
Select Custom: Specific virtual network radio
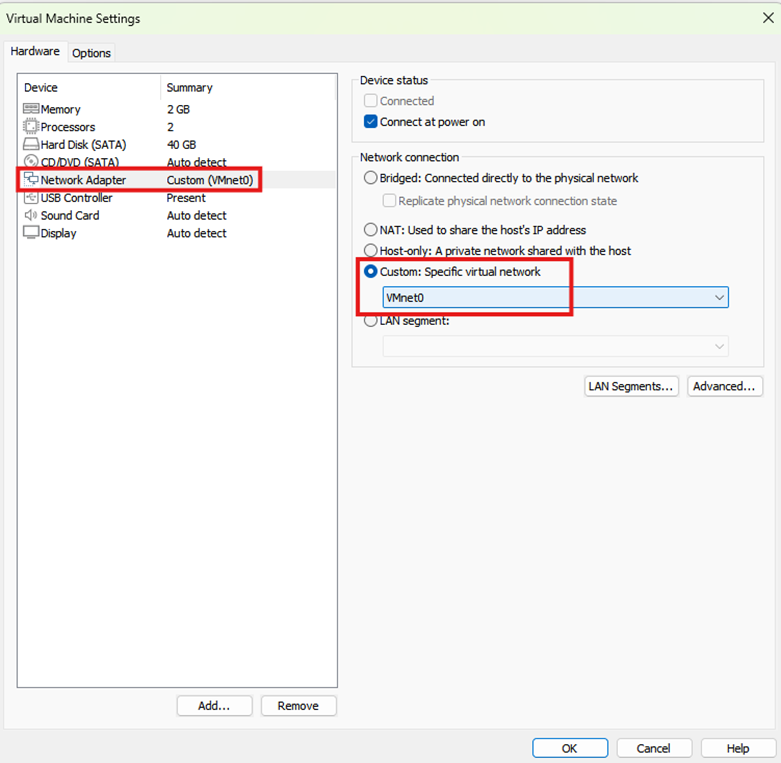coord(370,271)
